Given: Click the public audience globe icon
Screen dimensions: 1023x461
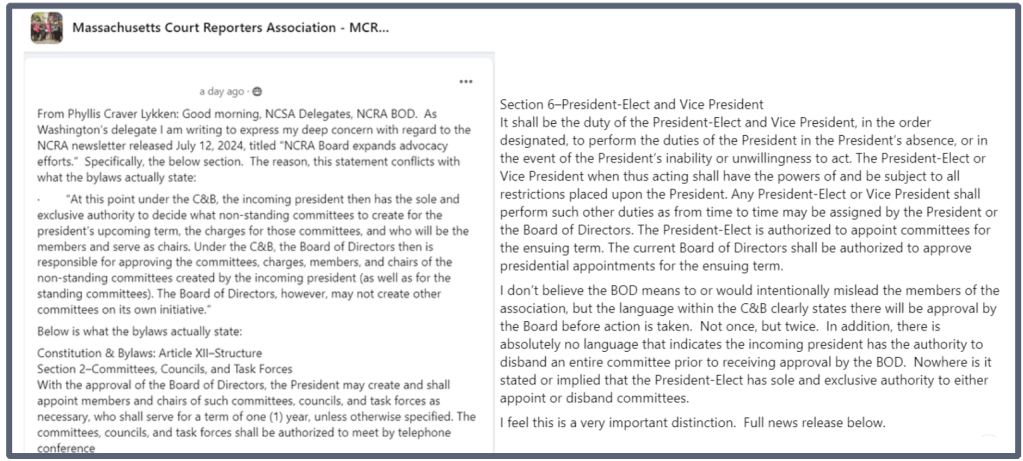Looking at the screenshot, I should point(259,92).
